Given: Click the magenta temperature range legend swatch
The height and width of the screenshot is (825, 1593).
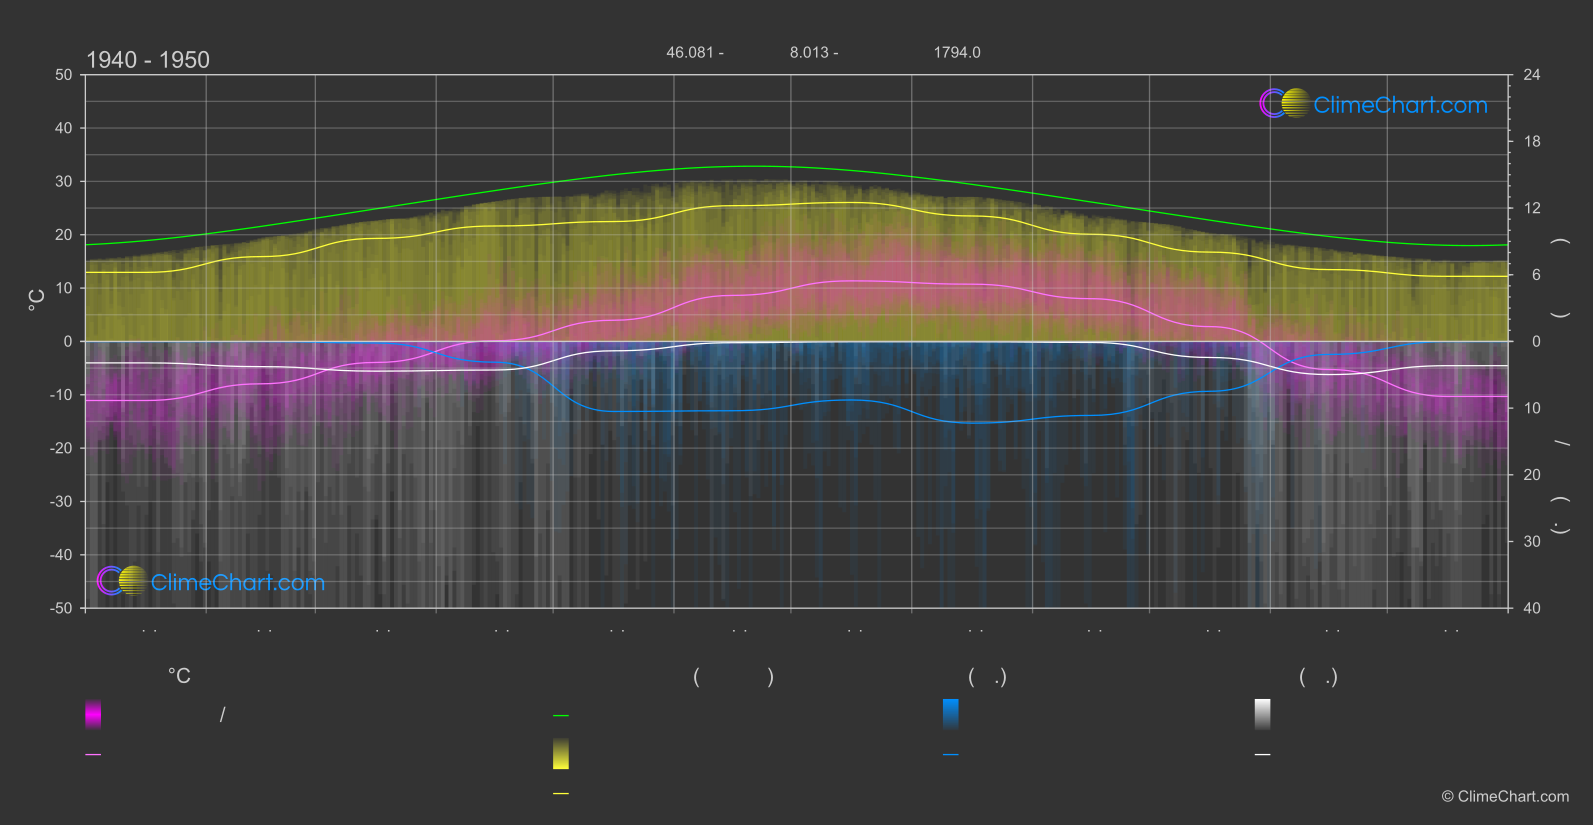Looking at the screenshot, I should click(93, 714).
